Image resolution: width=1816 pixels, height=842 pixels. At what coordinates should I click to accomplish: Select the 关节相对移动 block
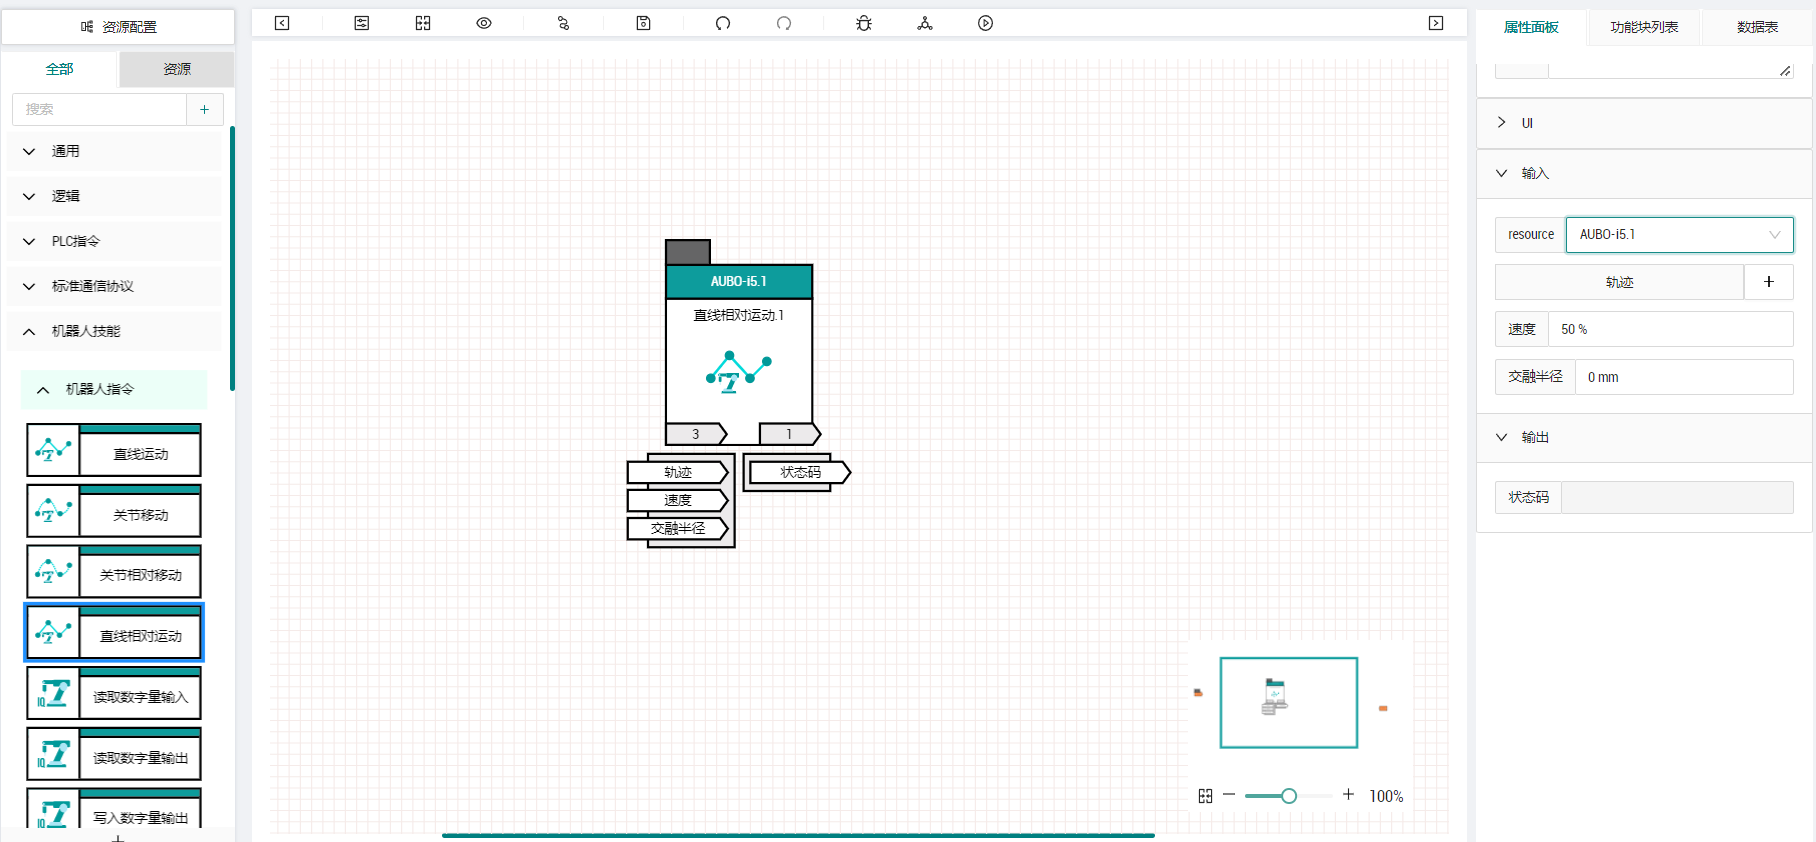click(x=114, y=571)
